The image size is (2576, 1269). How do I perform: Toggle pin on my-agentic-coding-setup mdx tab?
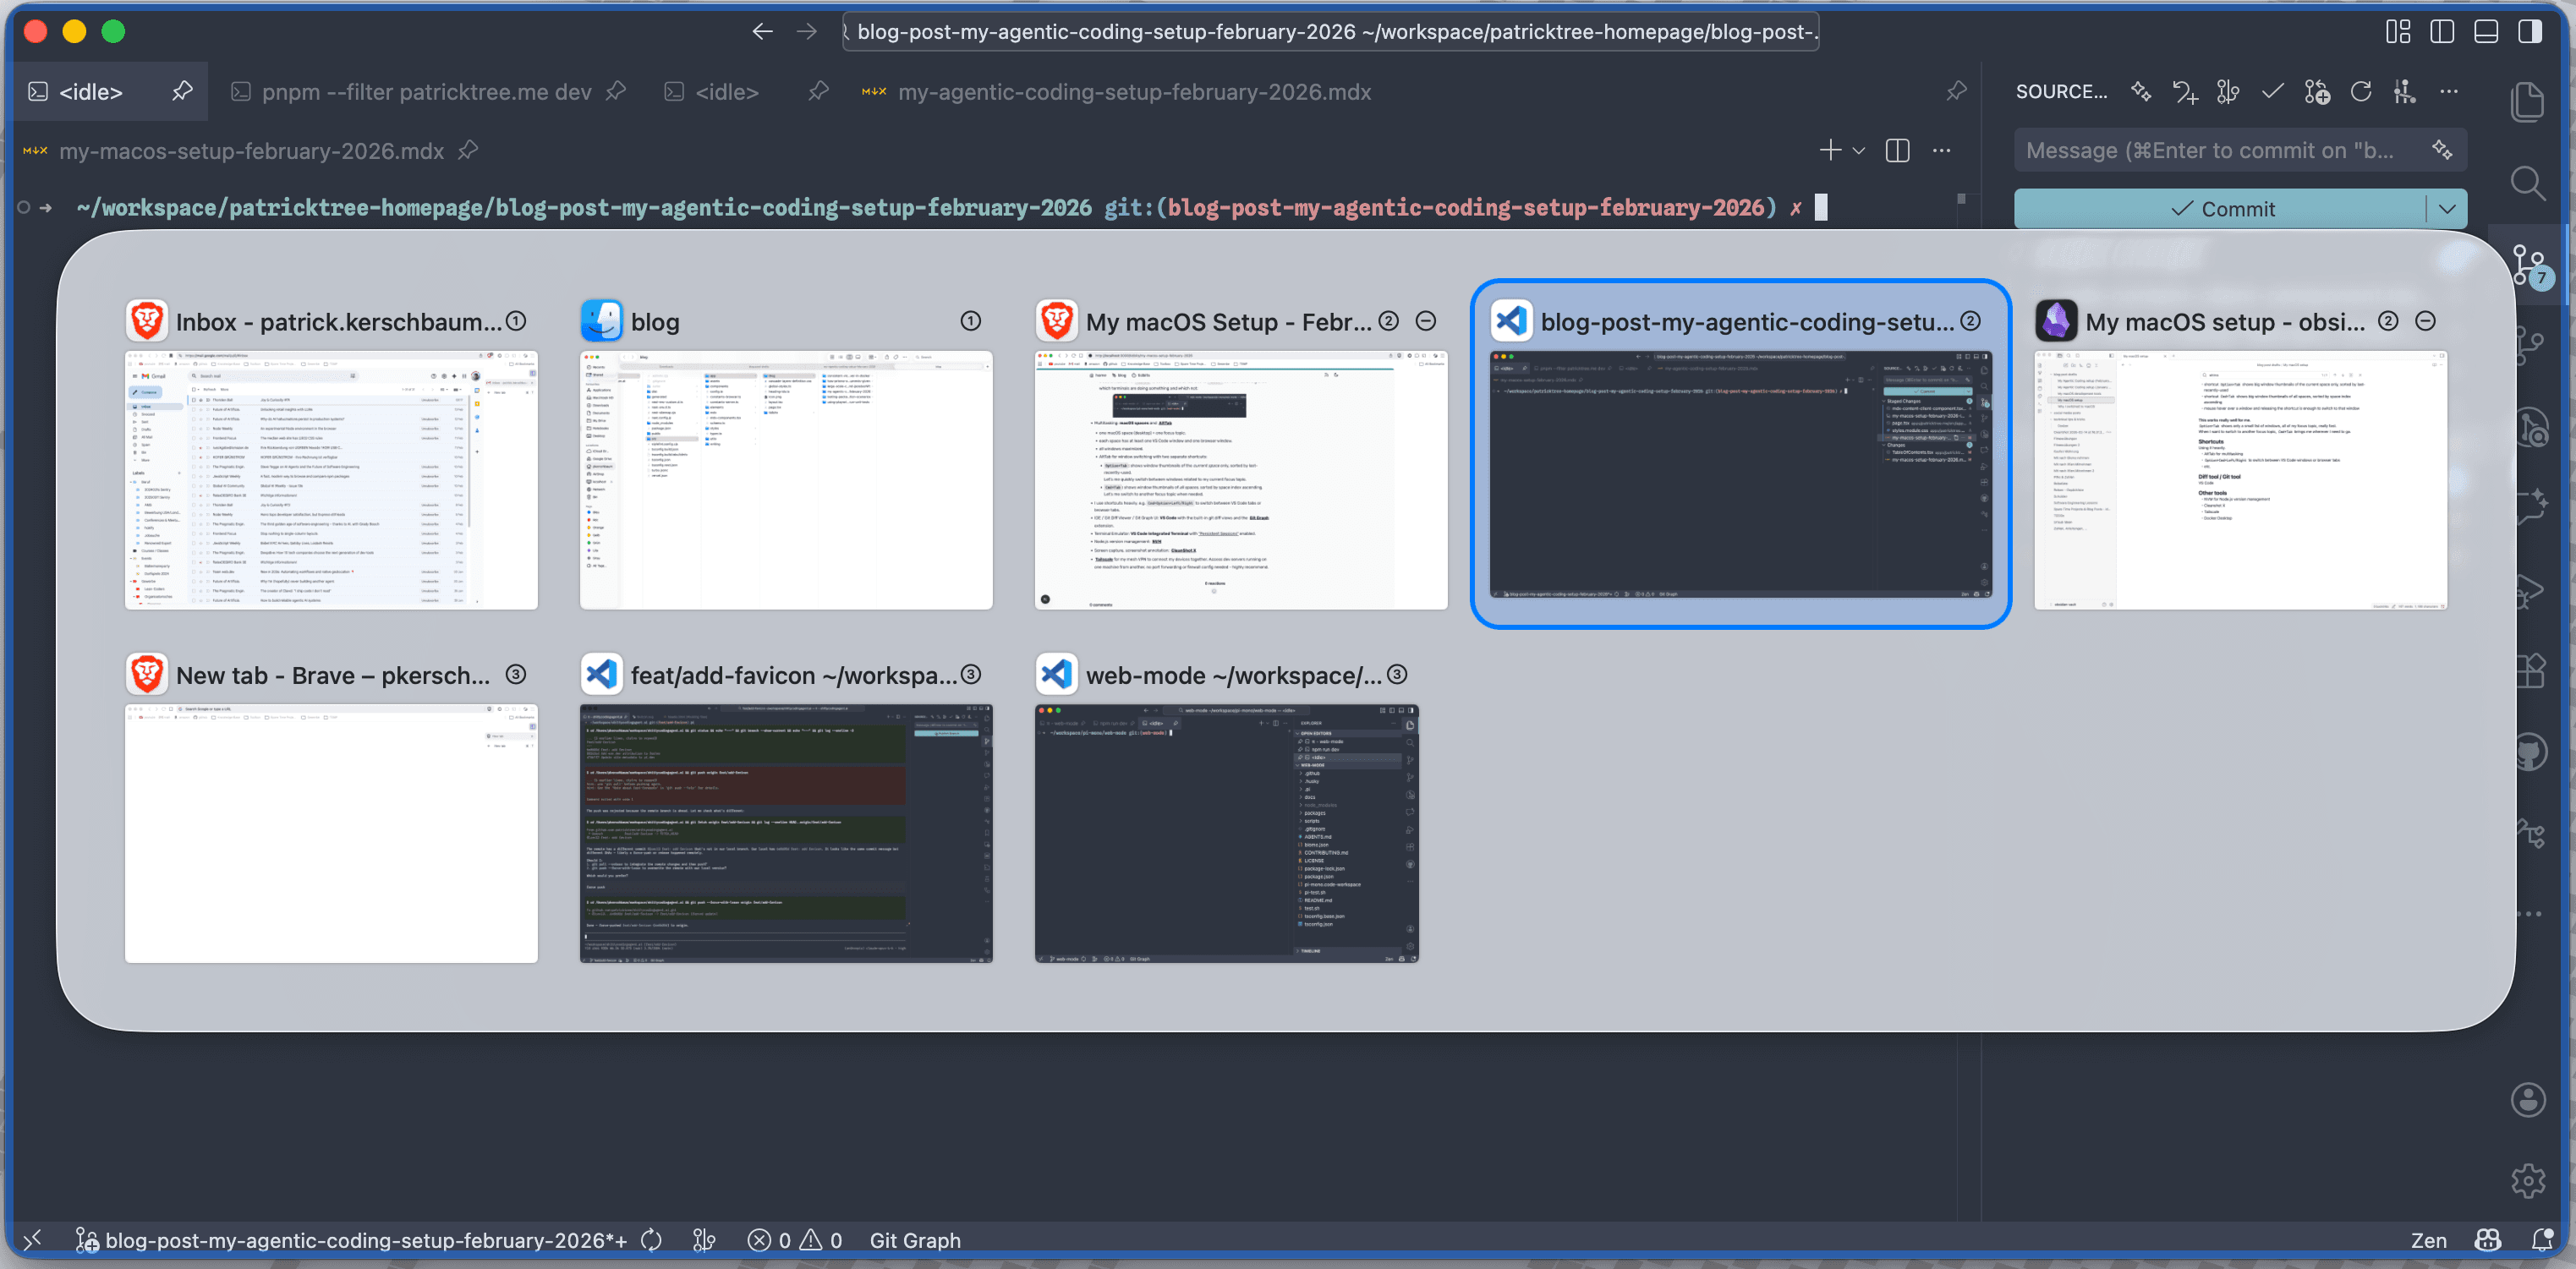click(x=1957, y=91)
